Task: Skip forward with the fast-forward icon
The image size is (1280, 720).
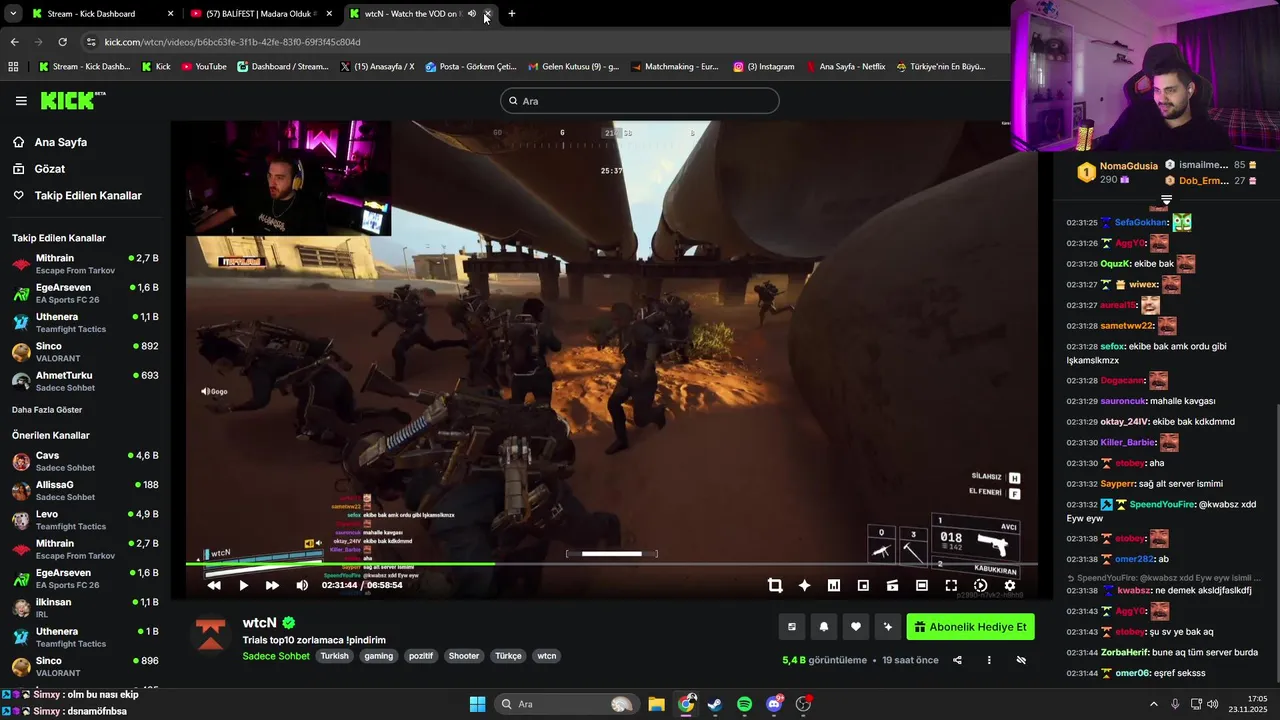Action: point(272,585)
